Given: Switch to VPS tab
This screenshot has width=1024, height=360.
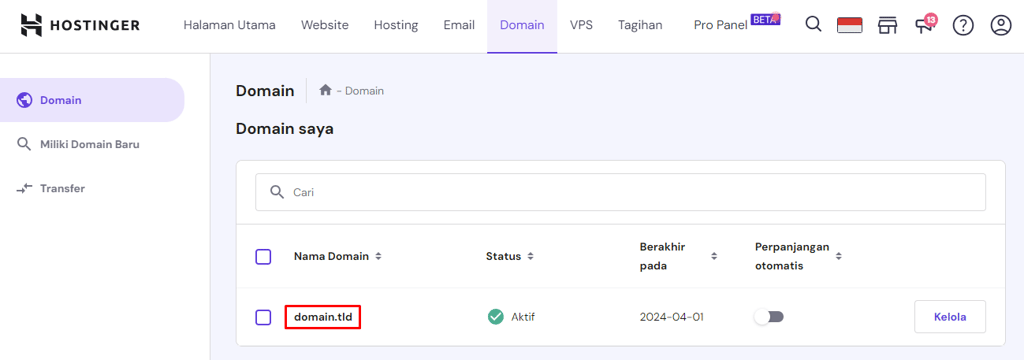Looking at the screenshot, I should pos(581,25).
